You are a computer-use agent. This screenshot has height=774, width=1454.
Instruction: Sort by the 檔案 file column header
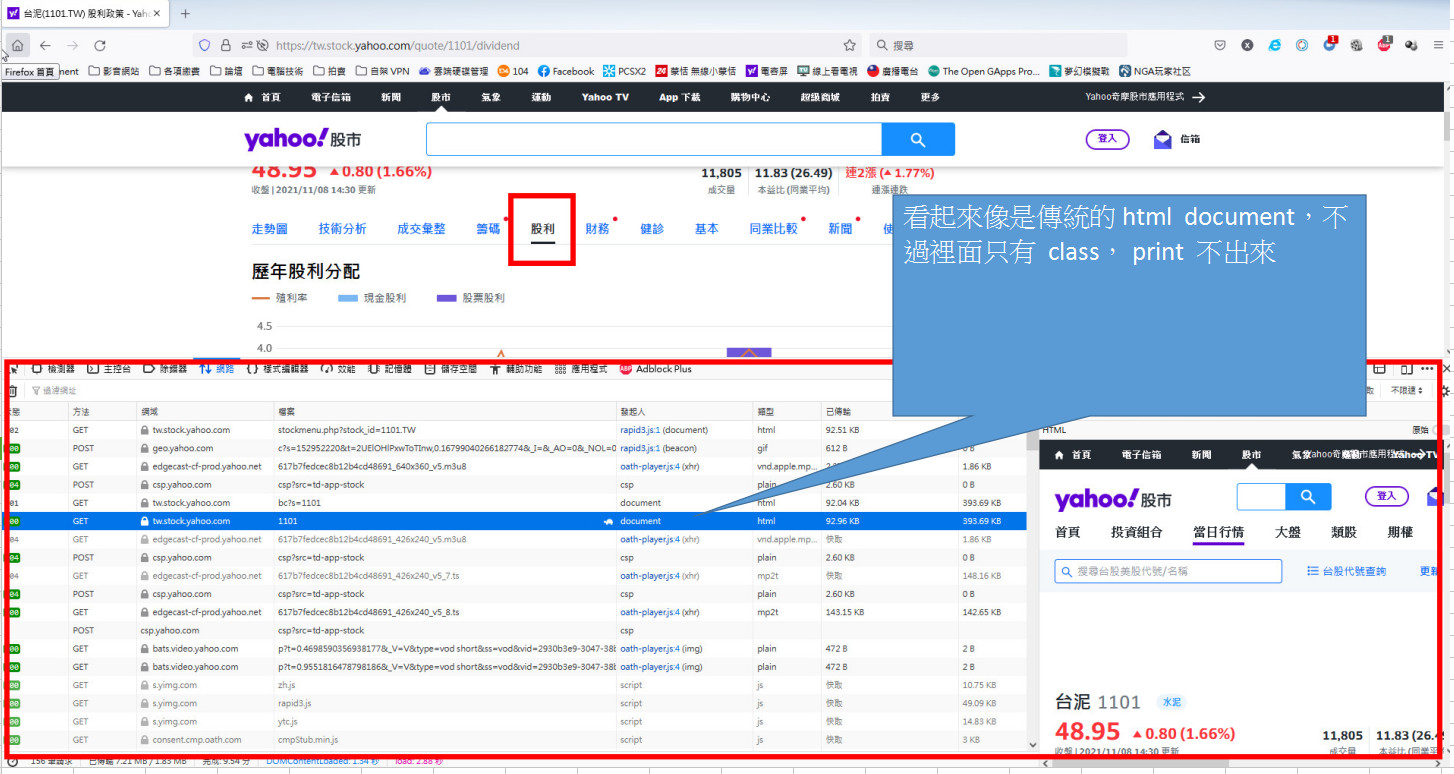[446, 411]
